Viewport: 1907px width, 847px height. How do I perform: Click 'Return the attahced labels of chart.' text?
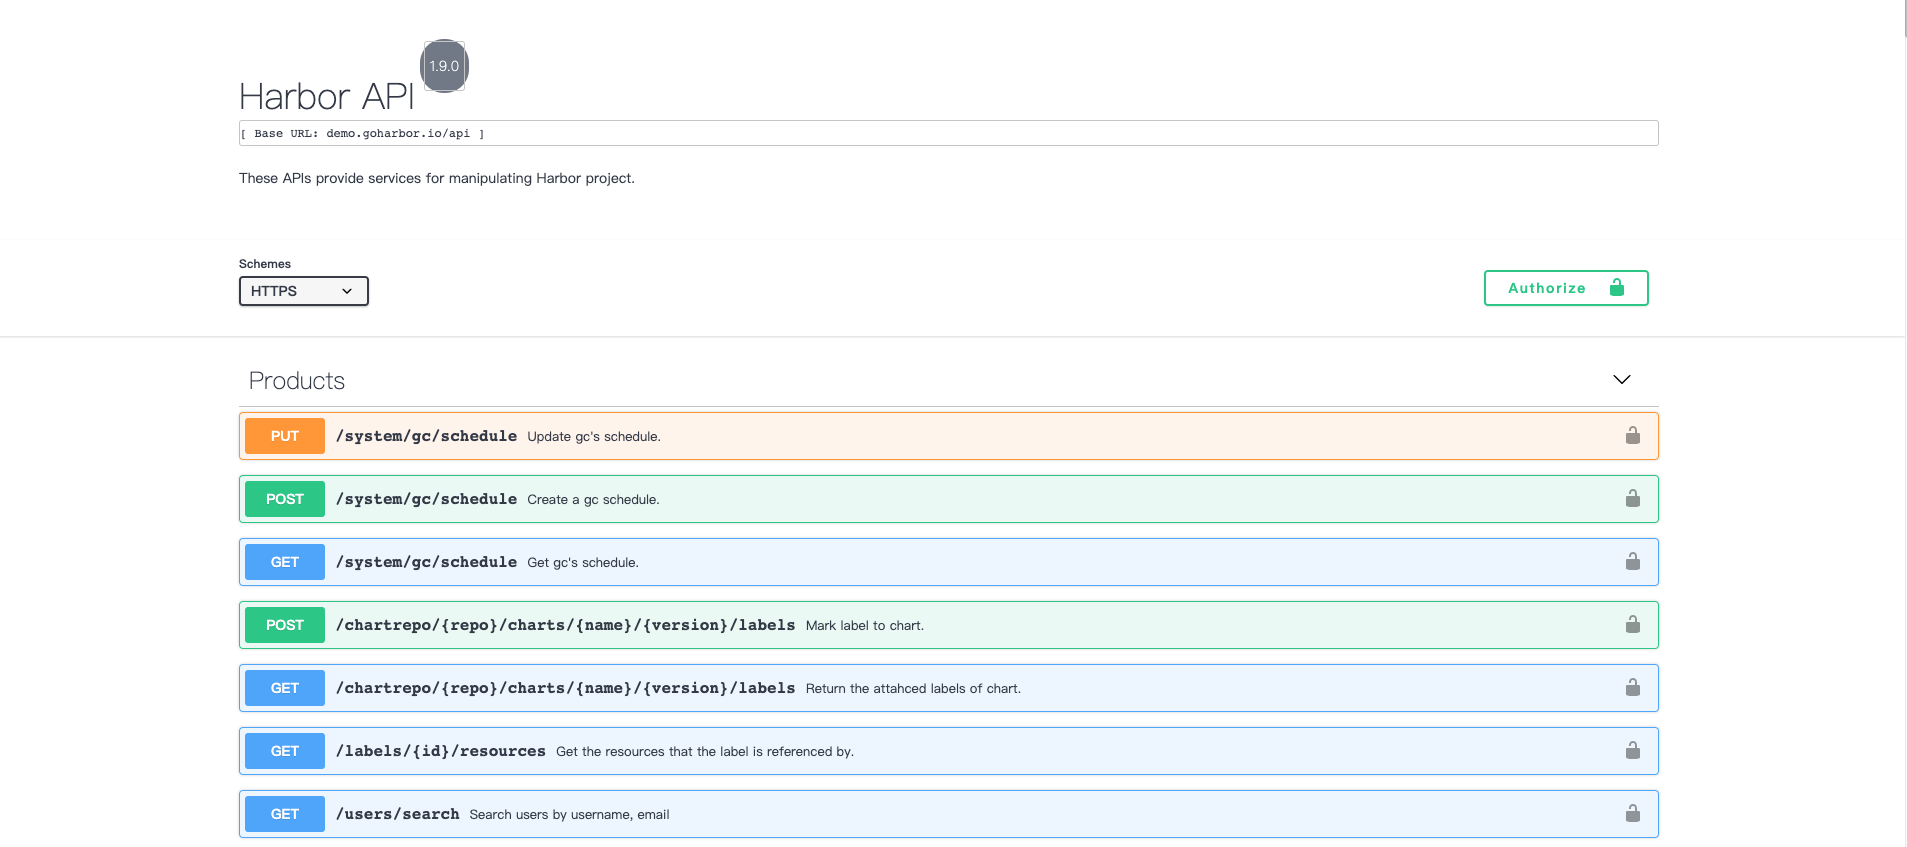(x=913, y=689)
